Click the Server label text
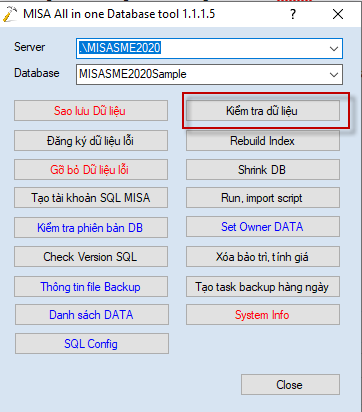 pyautogui.click(x=29, y=47)
